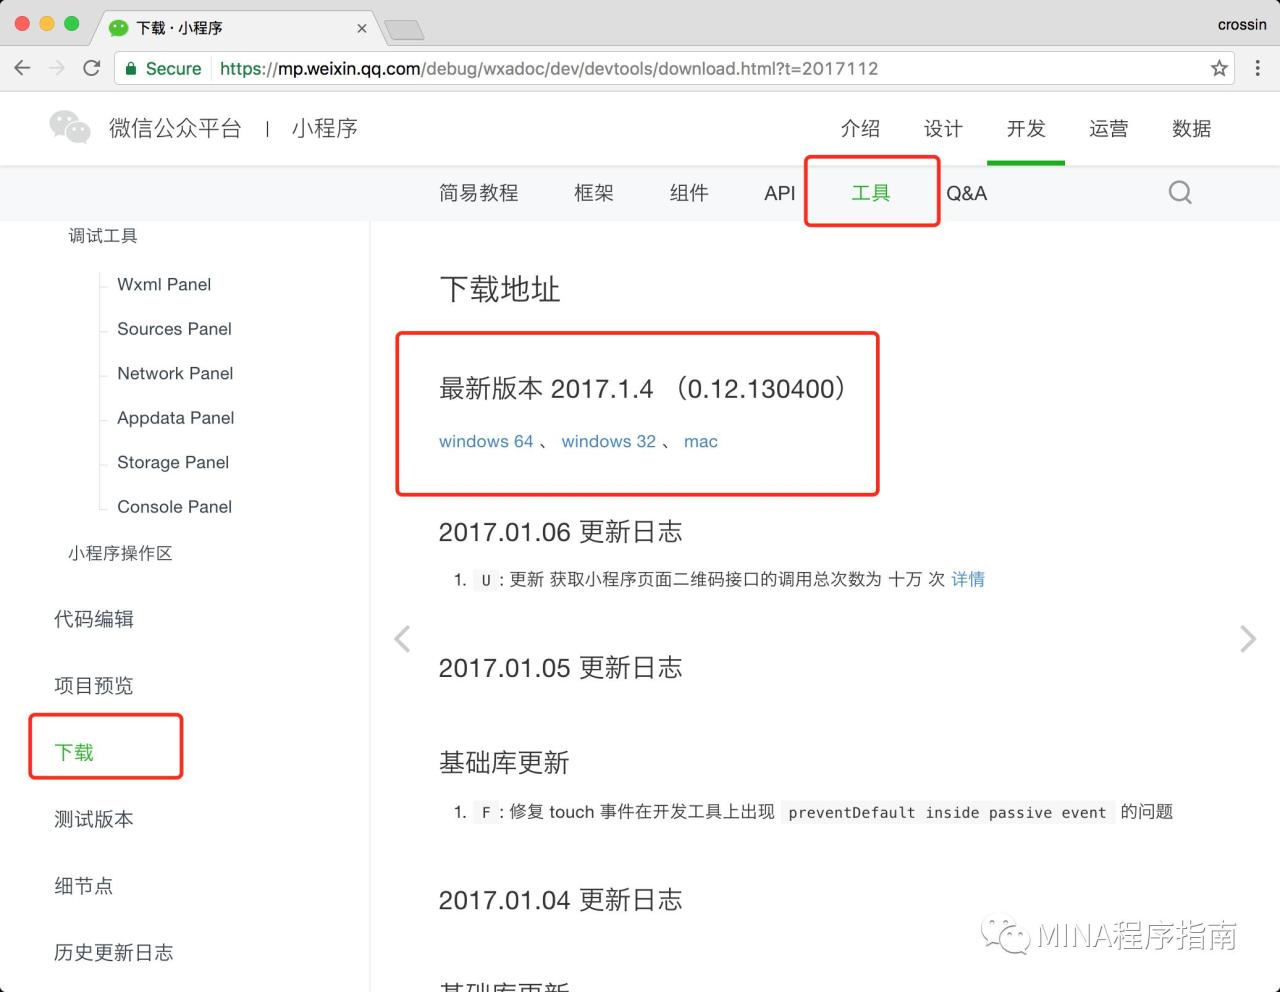
Task: Select 下载 in the sidebar
Action: (x=74, y=752)
